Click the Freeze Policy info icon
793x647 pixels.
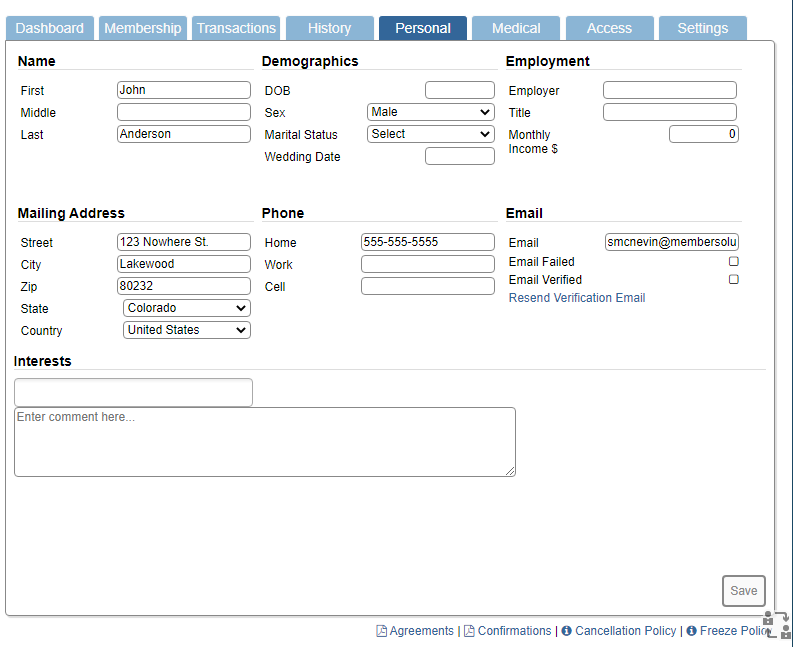691,631
